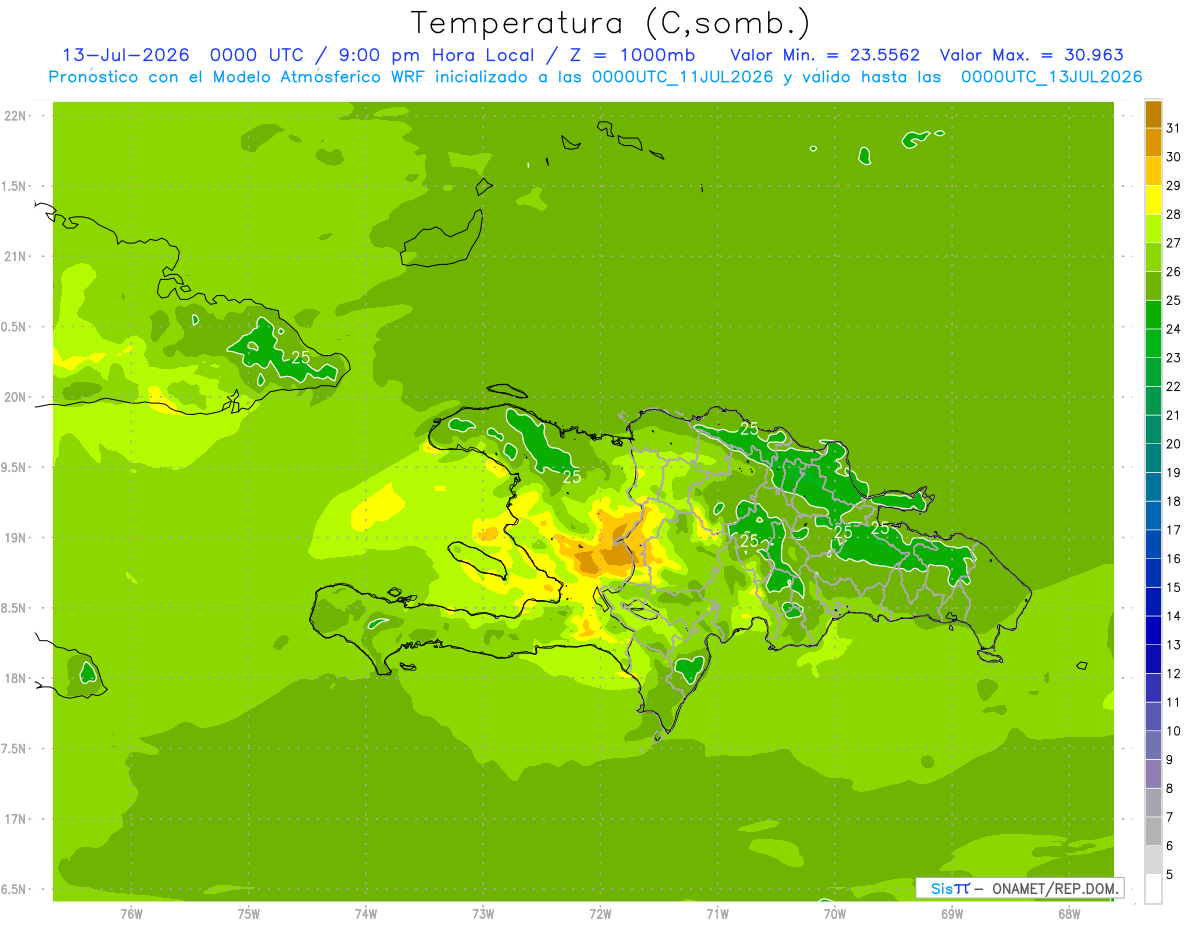Image resolution: width=1200 pixels, height=927 pixels.
Task: Click the '75W' longitude axis label
Action: click(x=249, y=914)
